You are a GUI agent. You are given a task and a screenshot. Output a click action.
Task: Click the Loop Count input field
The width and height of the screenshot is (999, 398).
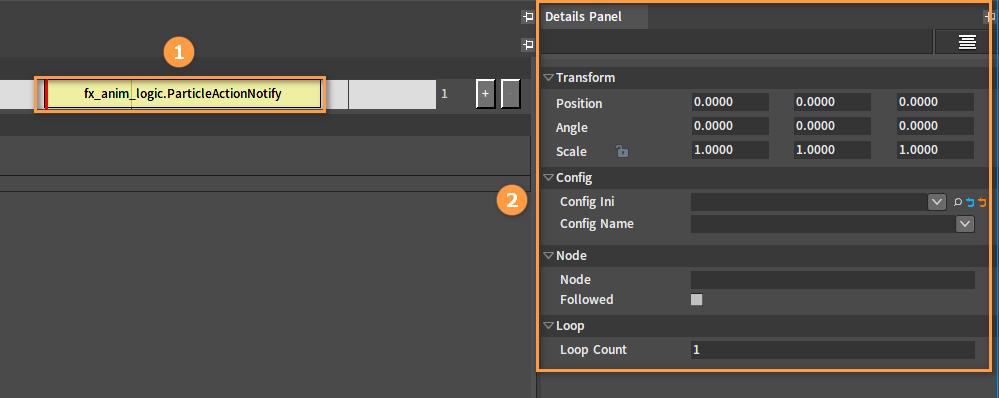(833, 350)
